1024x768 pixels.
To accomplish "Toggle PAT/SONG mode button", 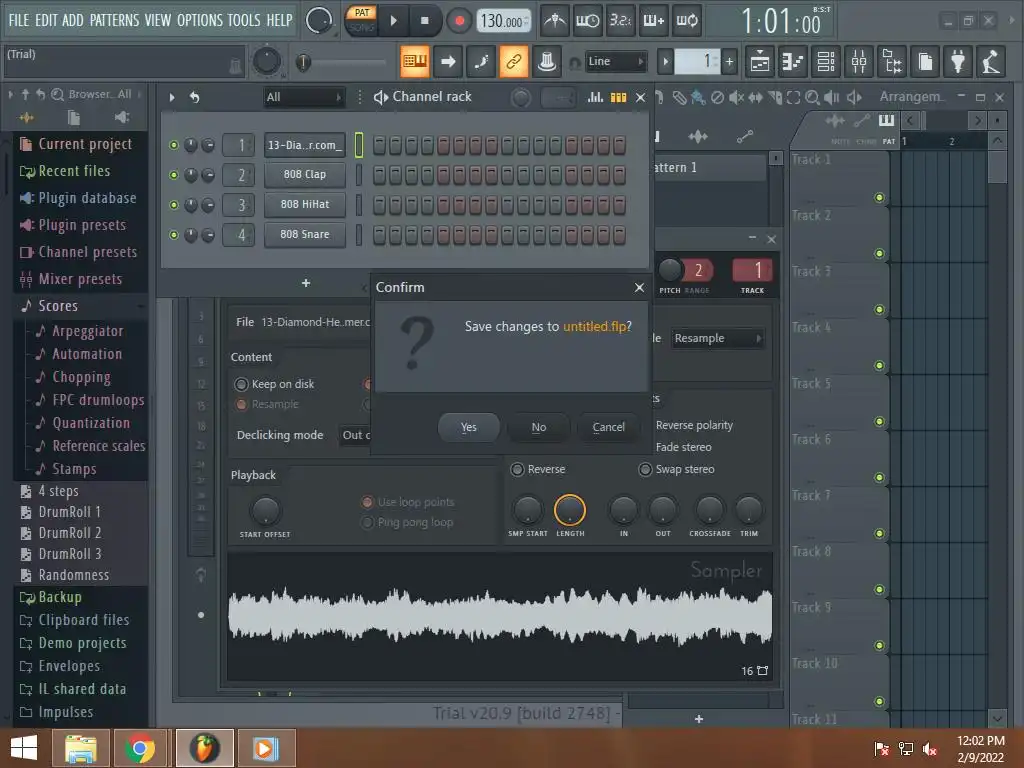I will point(361,20).
